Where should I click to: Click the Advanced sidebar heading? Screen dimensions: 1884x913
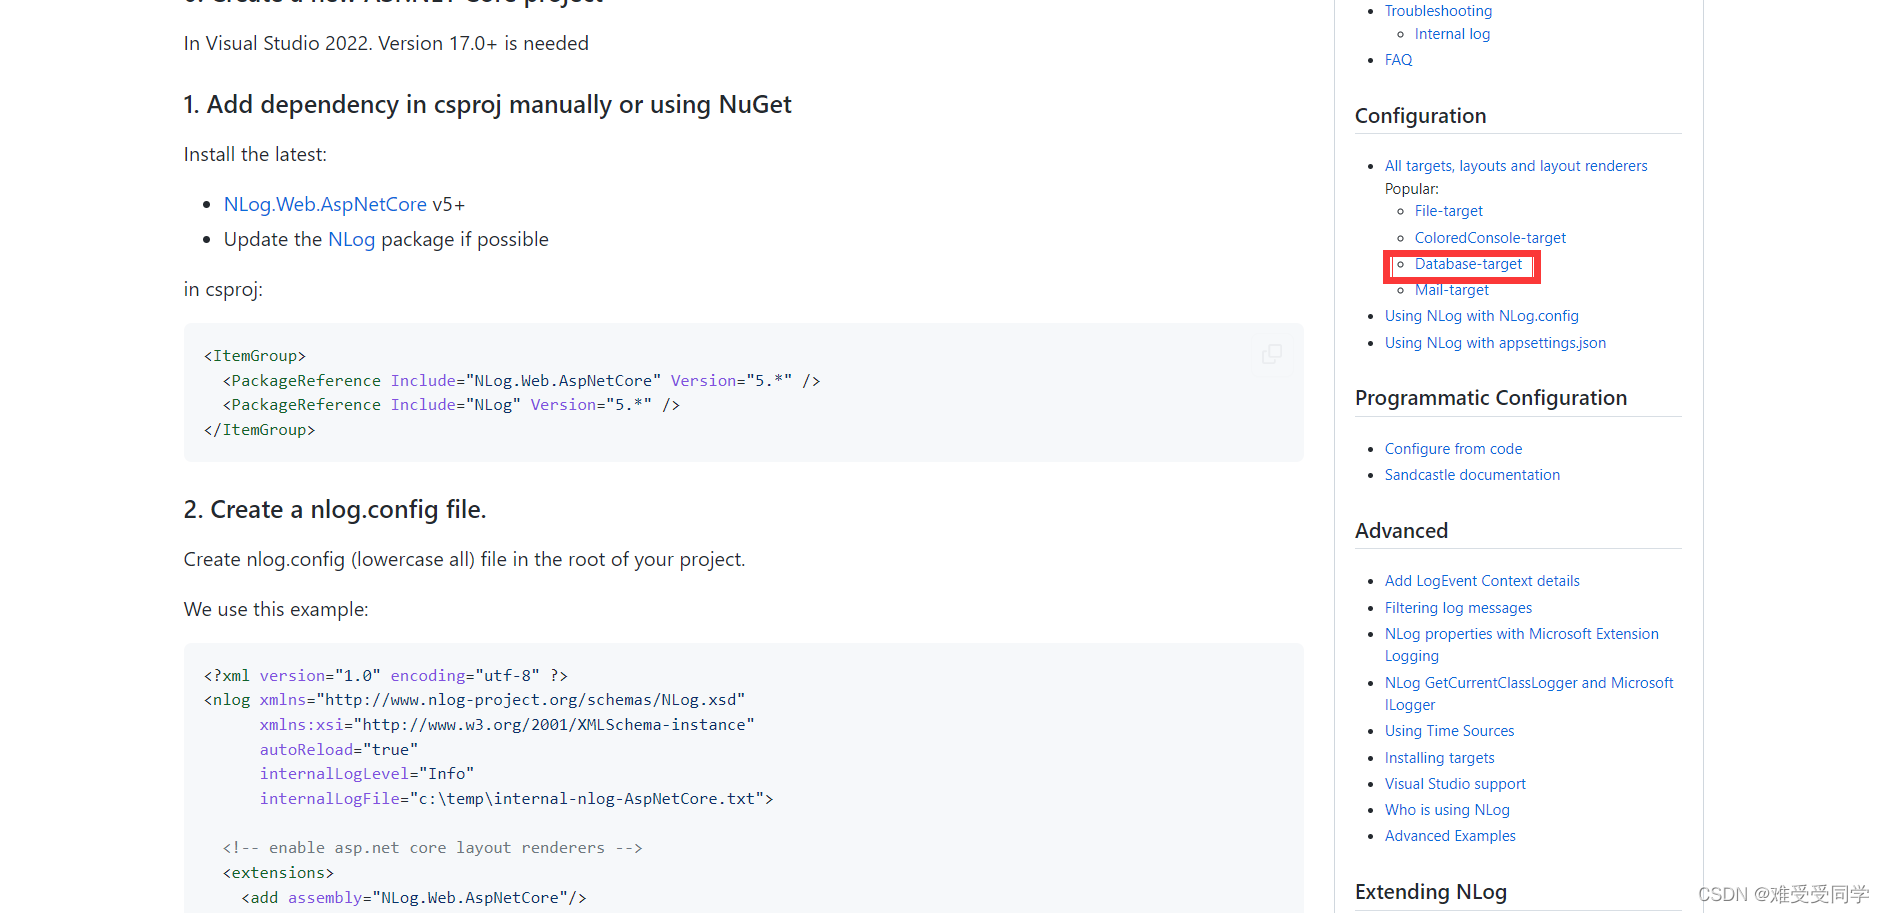coord(1401,531)
